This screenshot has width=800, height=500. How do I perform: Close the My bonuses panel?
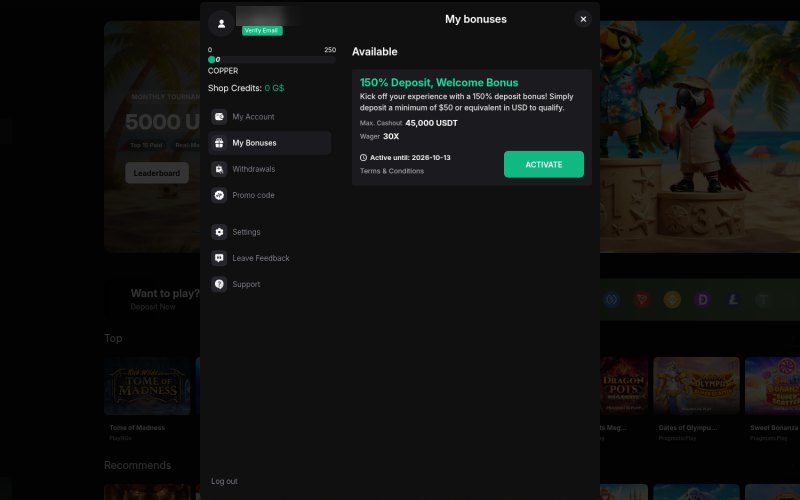583,19
